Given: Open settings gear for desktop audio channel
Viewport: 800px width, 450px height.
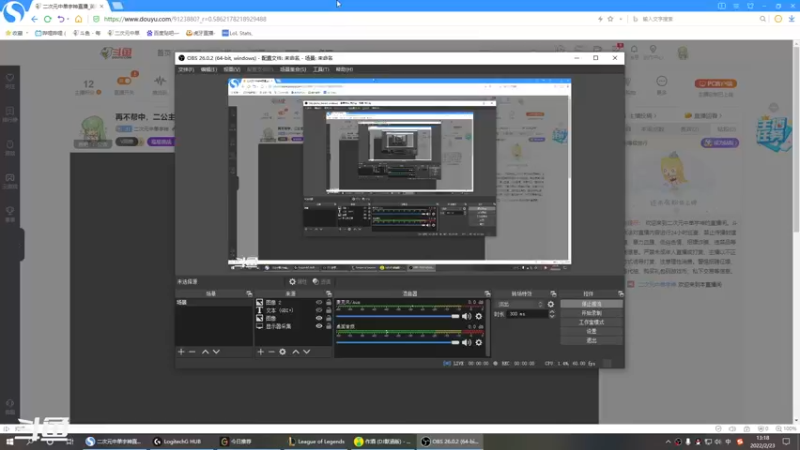Looking at the screenshot, I should point(479,342).
